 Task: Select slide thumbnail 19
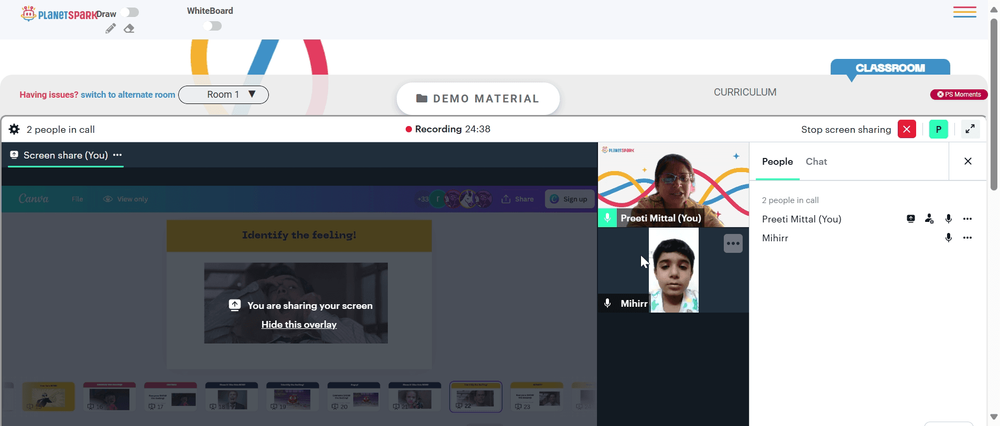pyautogui.click(x=293, y=397)
